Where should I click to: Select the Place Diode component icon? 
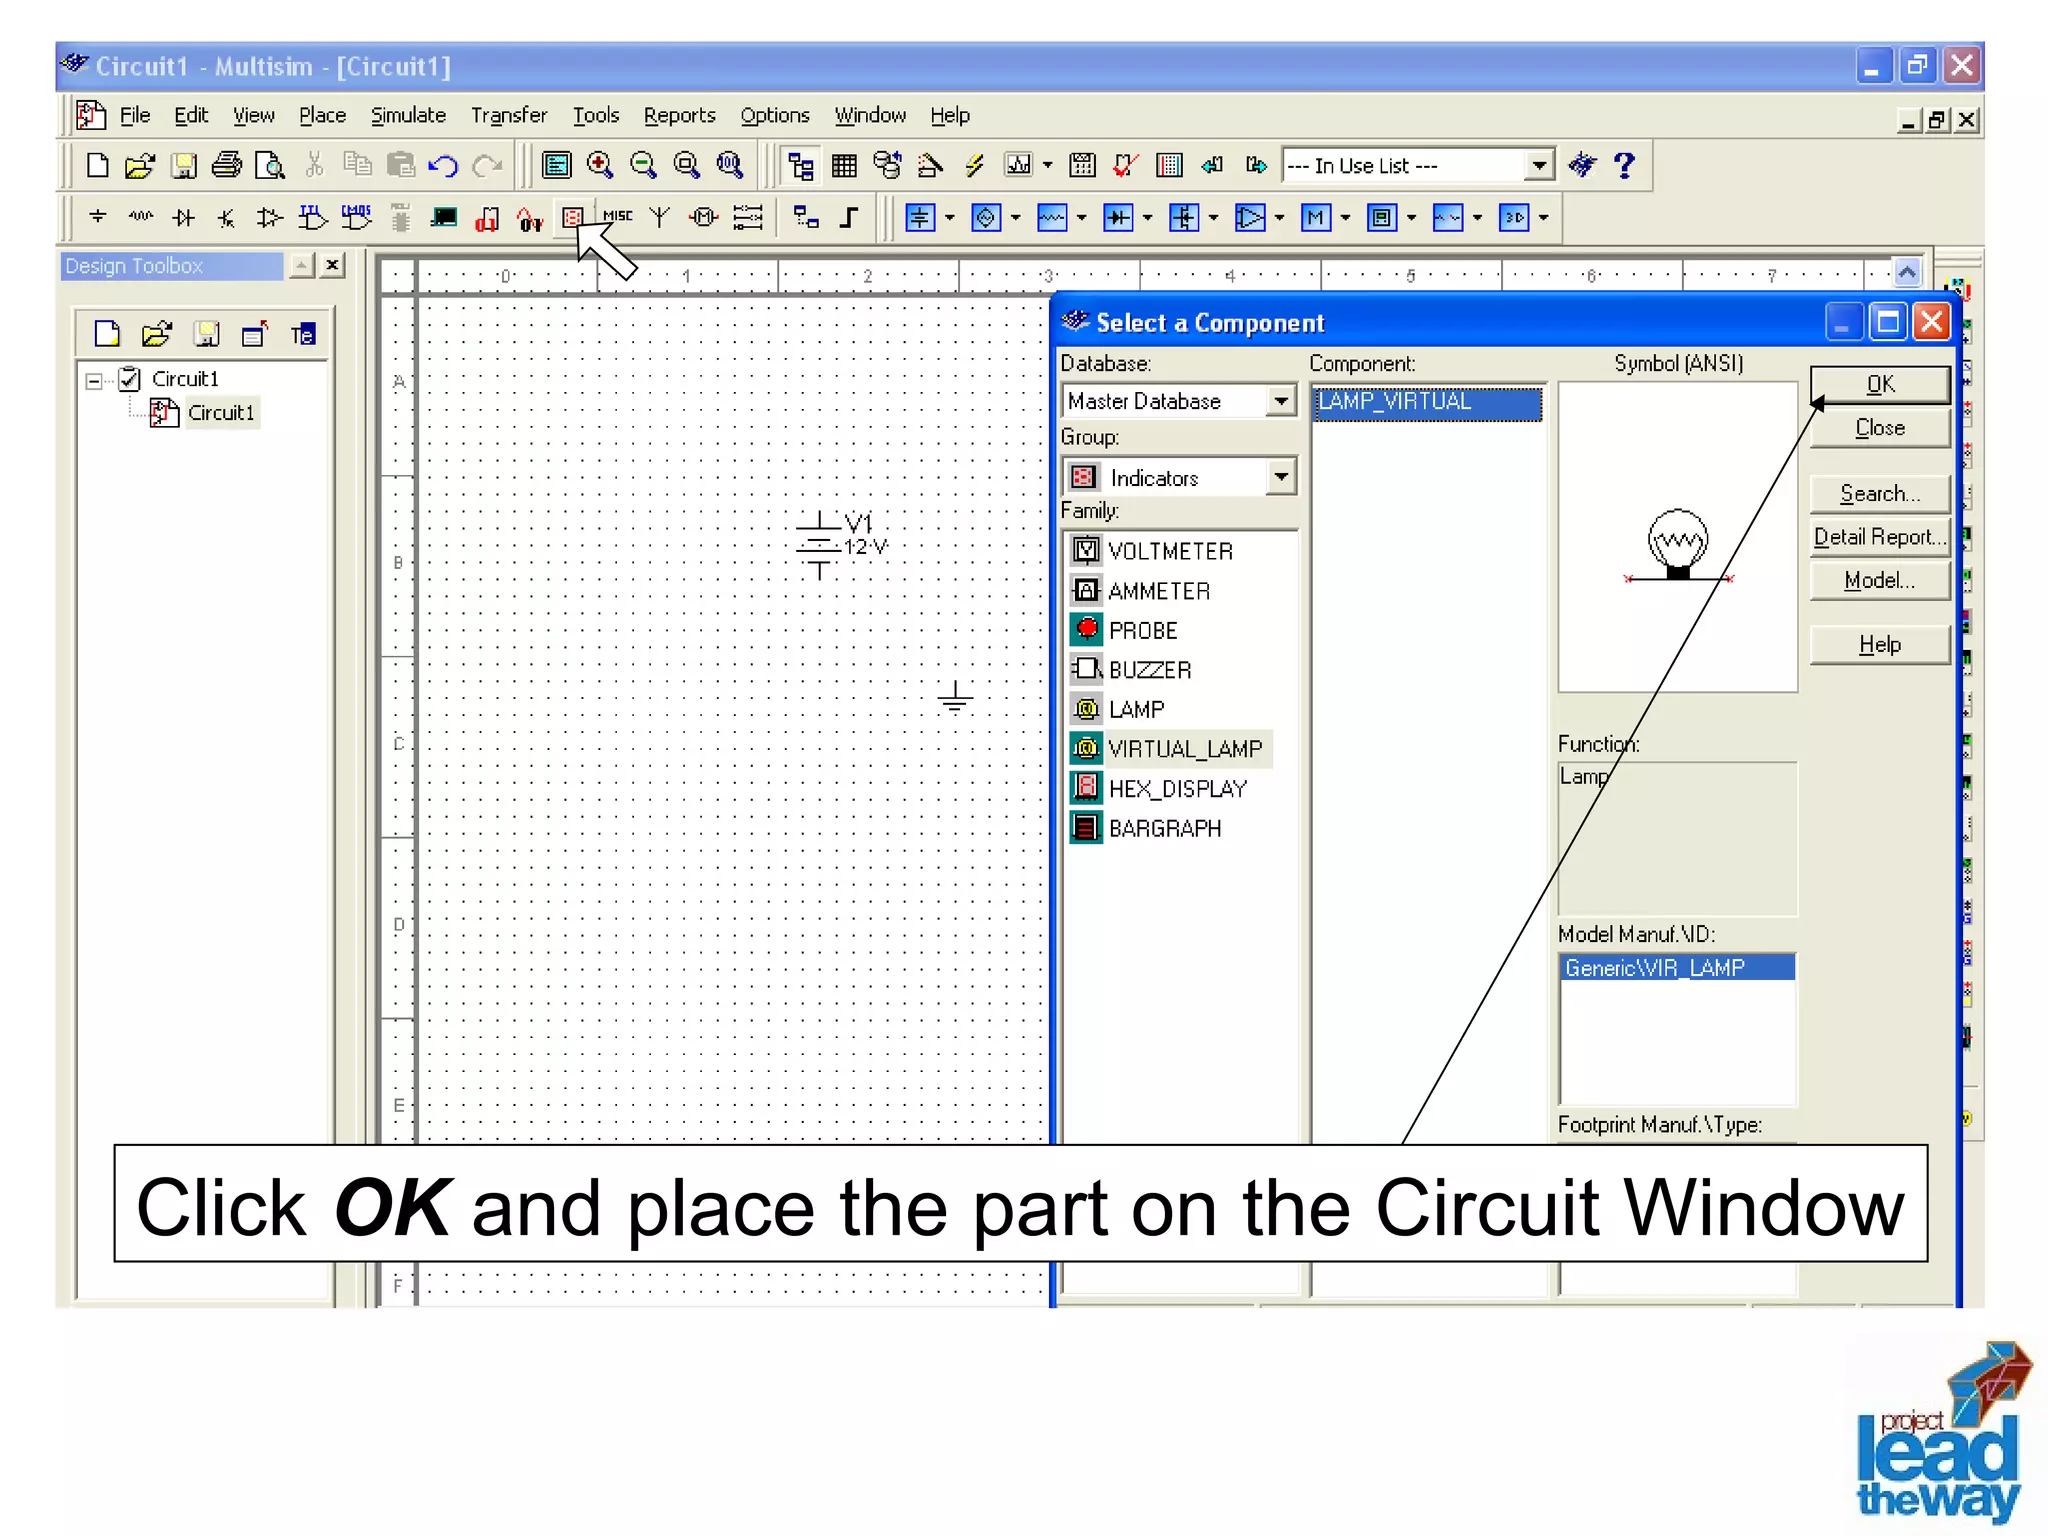183,217
